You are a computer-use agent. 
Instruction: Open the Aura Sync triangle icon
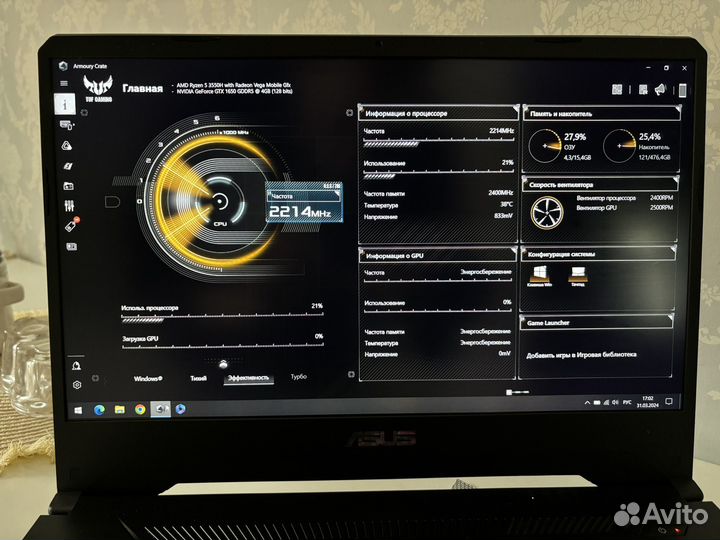(67, 146)
